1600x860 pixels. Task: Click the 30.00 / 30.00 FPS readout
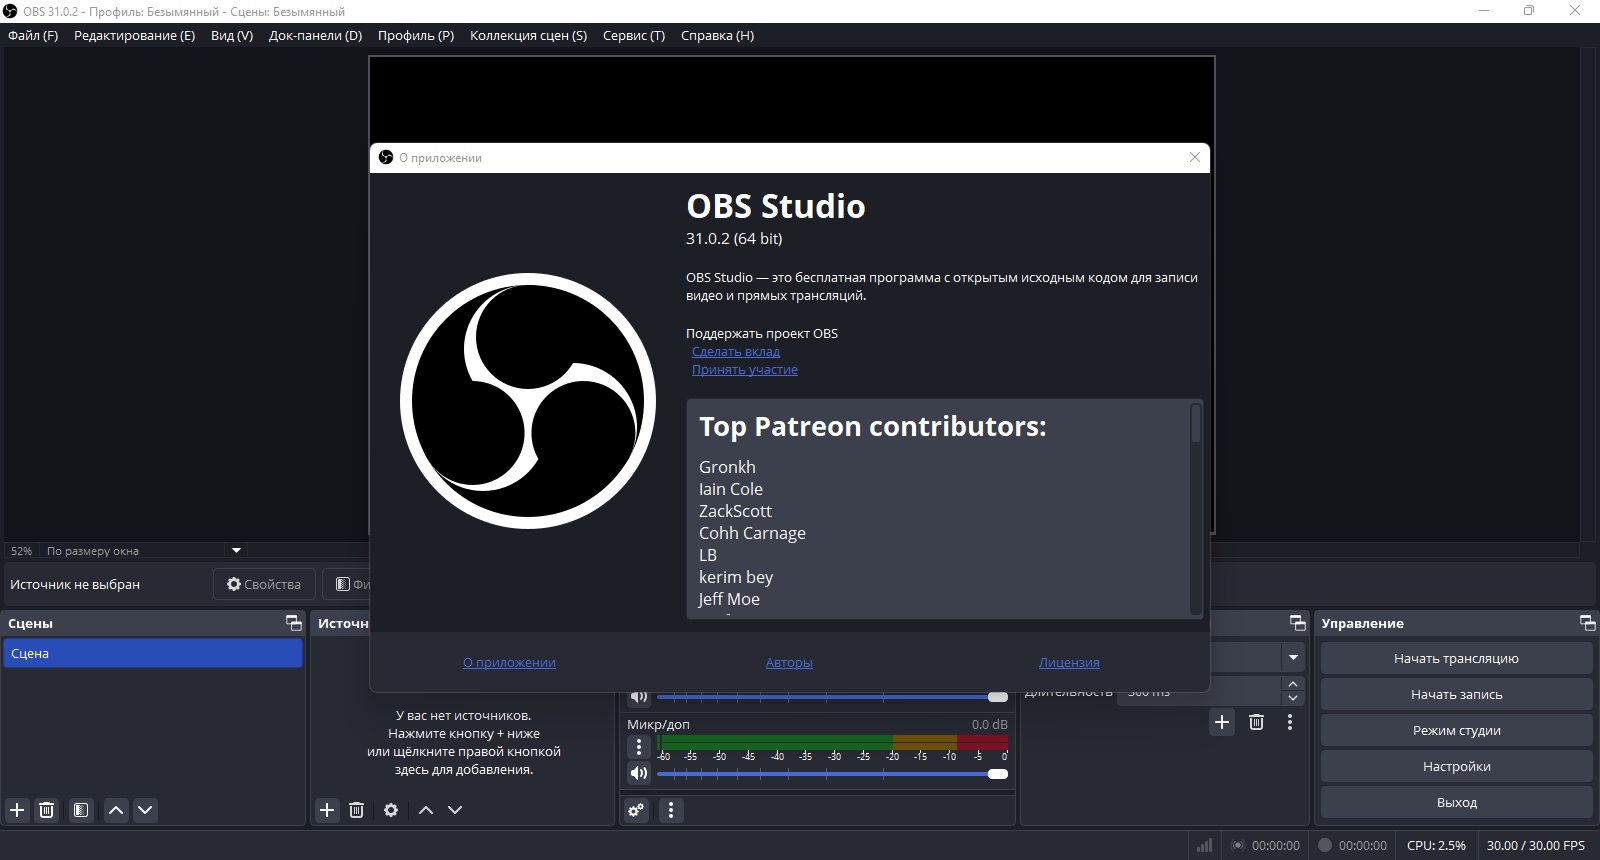point(1535,845)
